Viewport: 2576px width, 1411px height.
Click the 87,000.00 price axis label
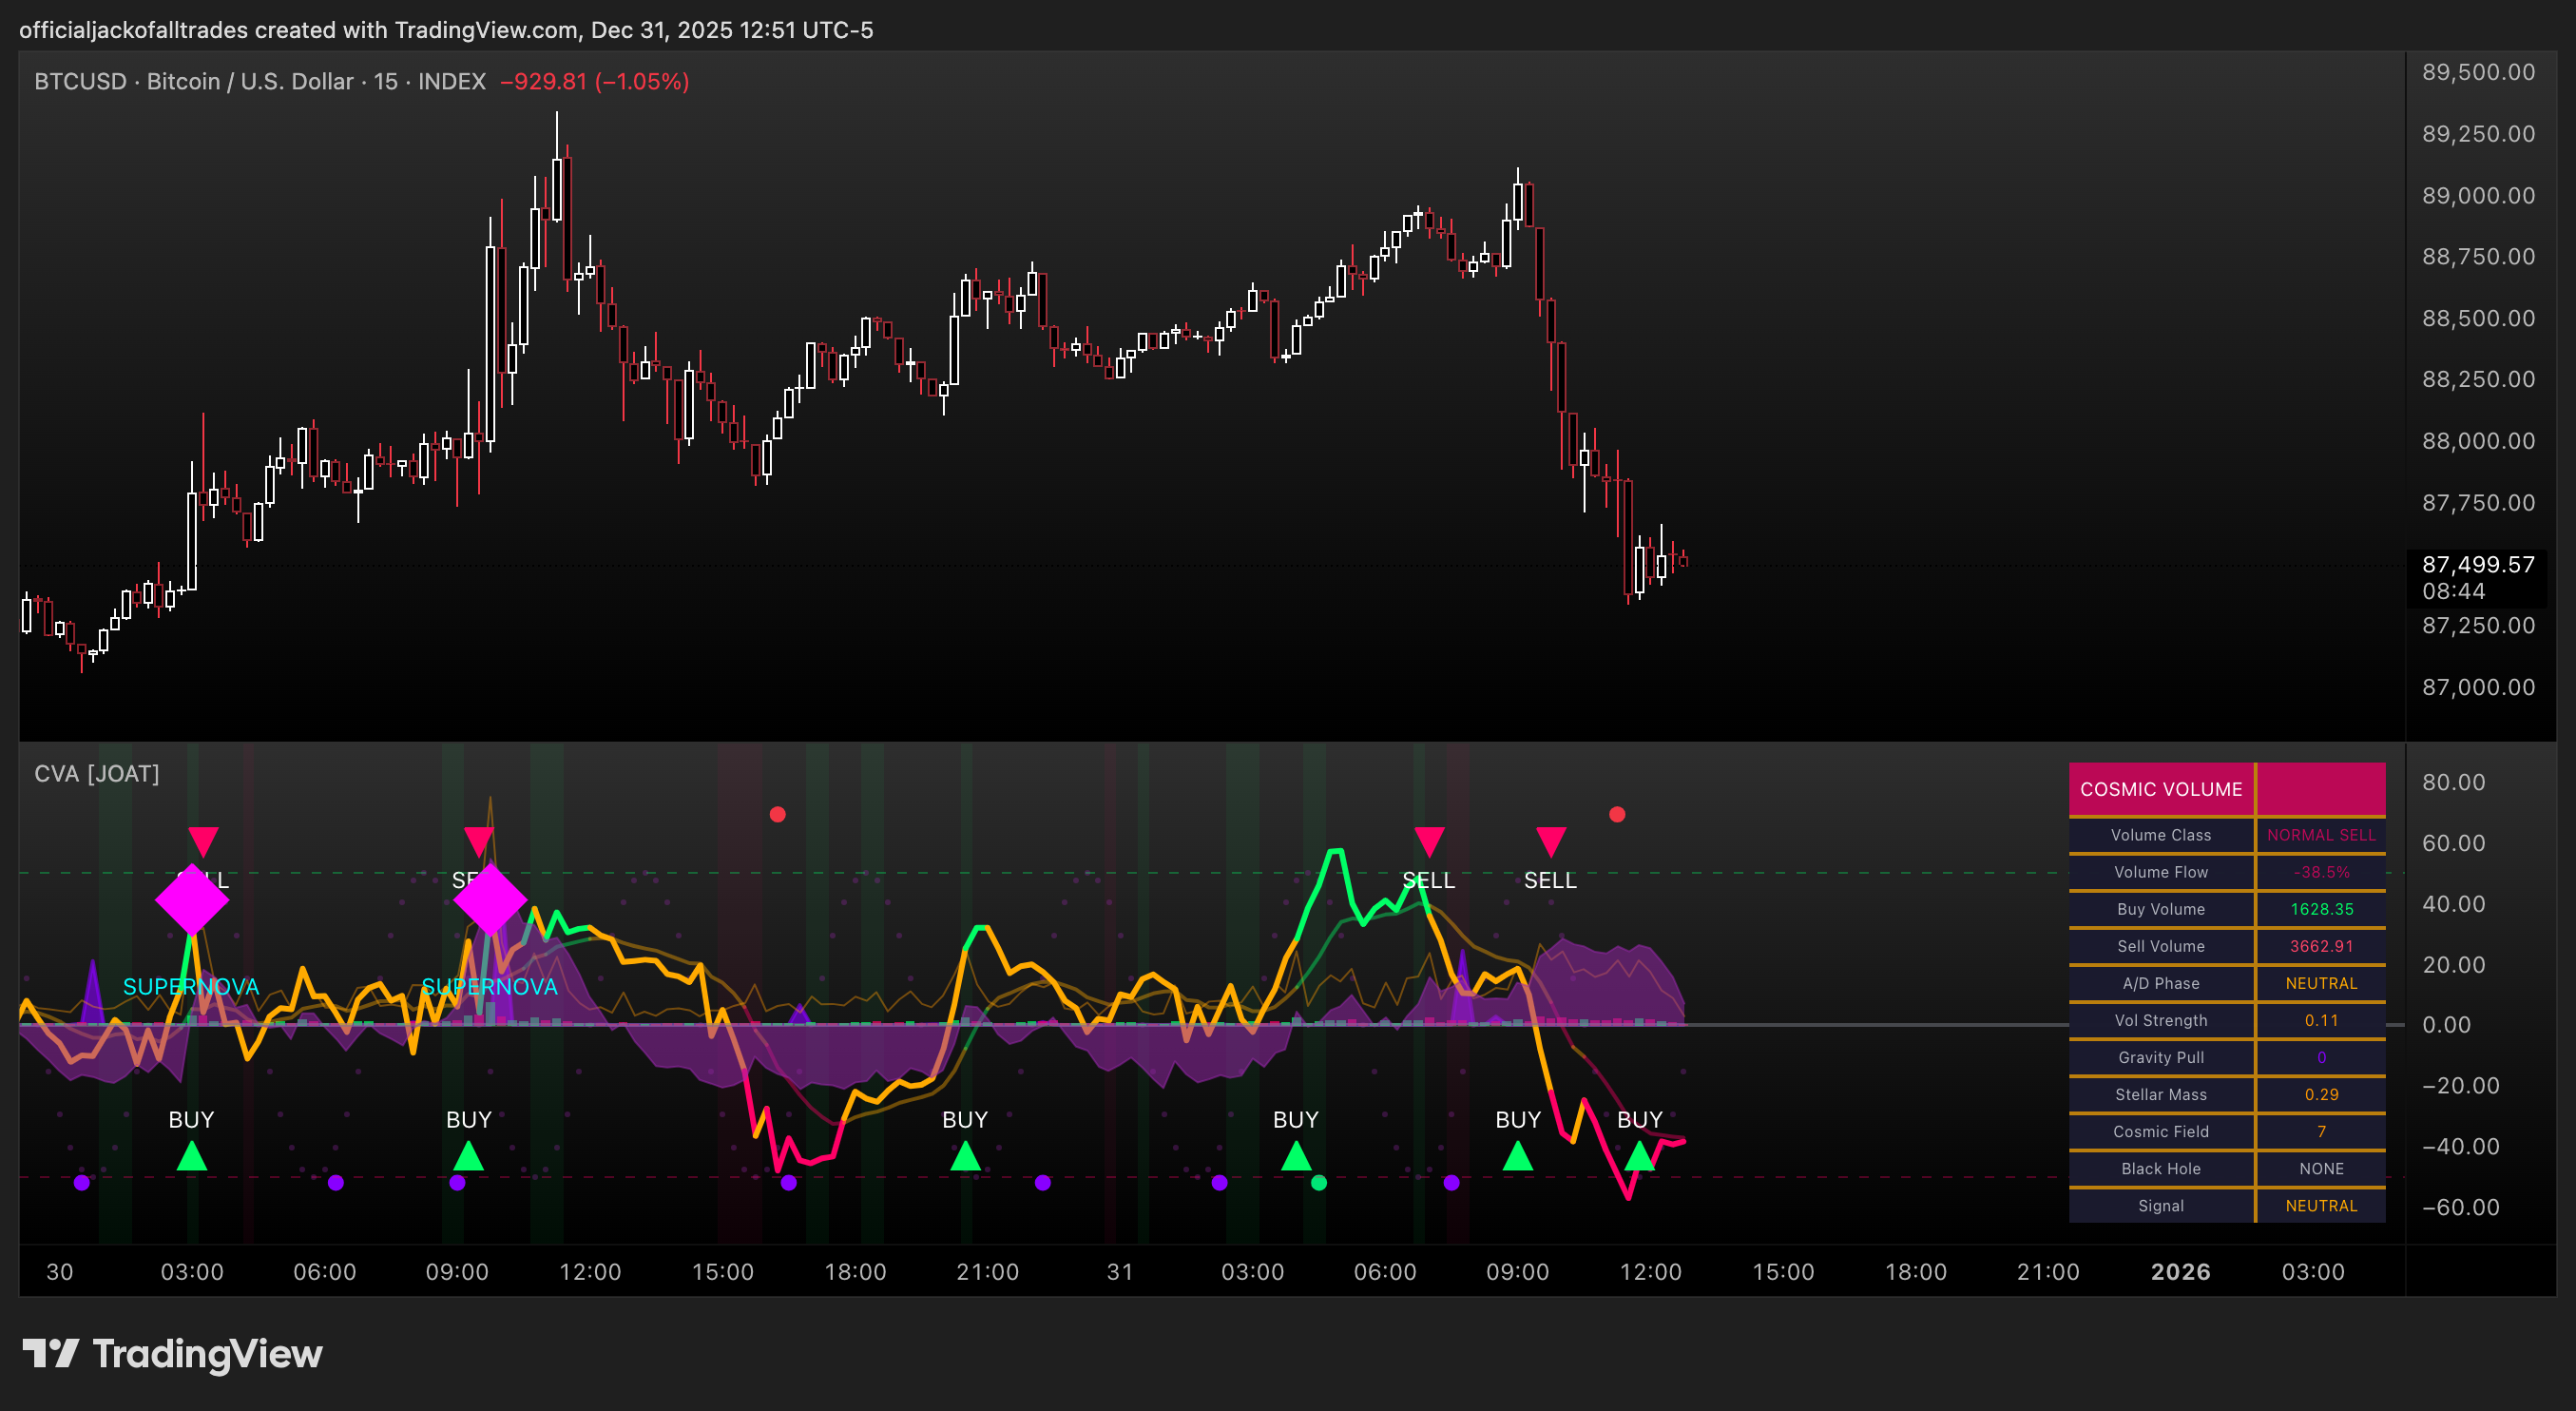tap(2478, 687)
